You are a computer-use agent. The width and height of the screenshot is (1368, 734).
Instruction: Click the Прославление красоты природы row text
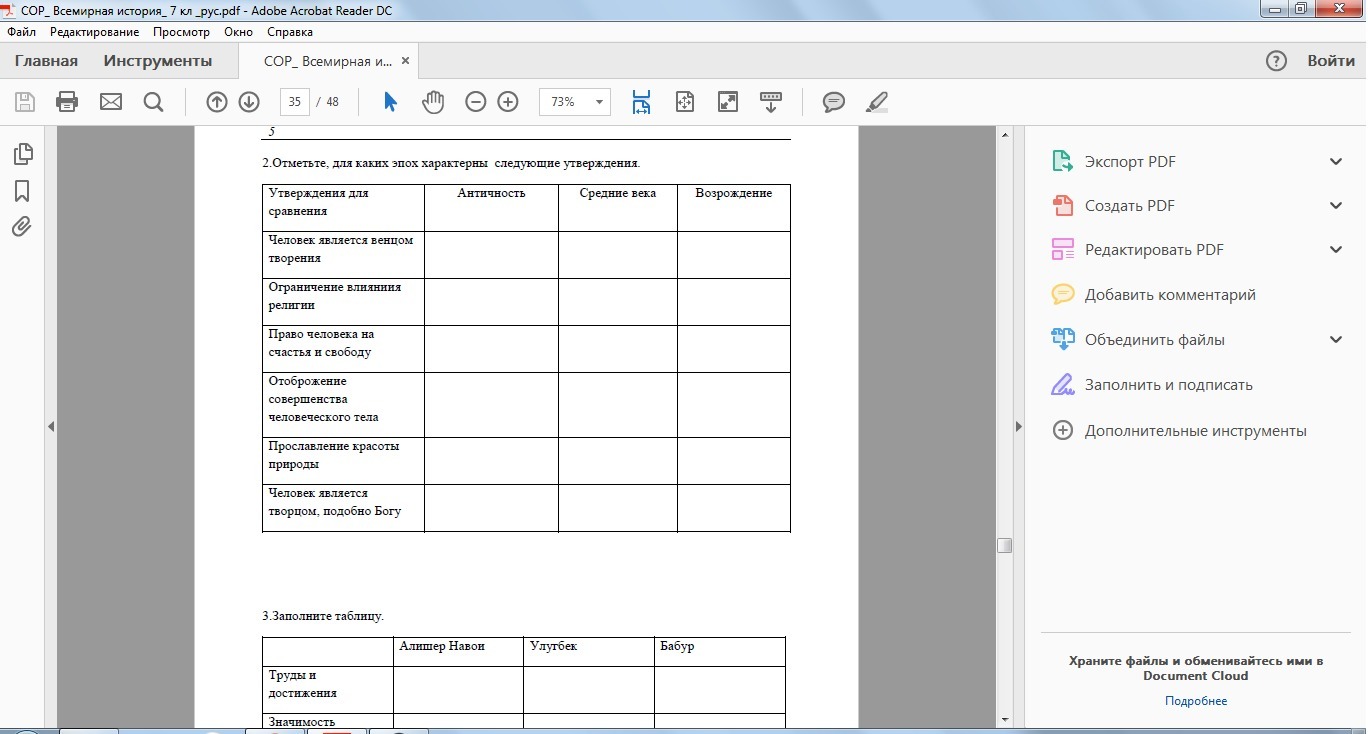tap(333, 455)
